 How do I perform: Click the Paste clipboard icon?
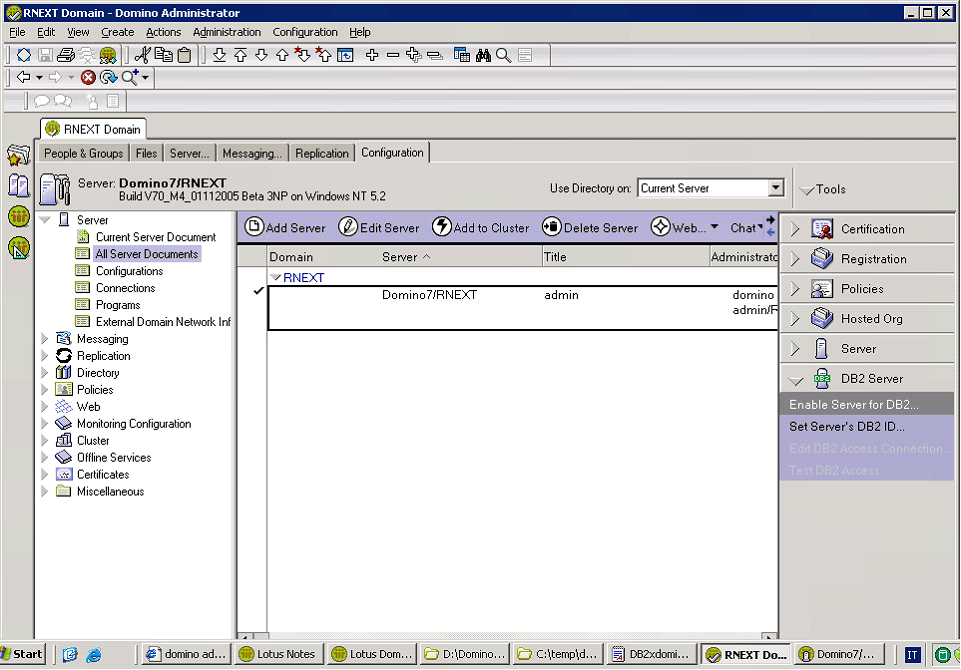(184, 55)
